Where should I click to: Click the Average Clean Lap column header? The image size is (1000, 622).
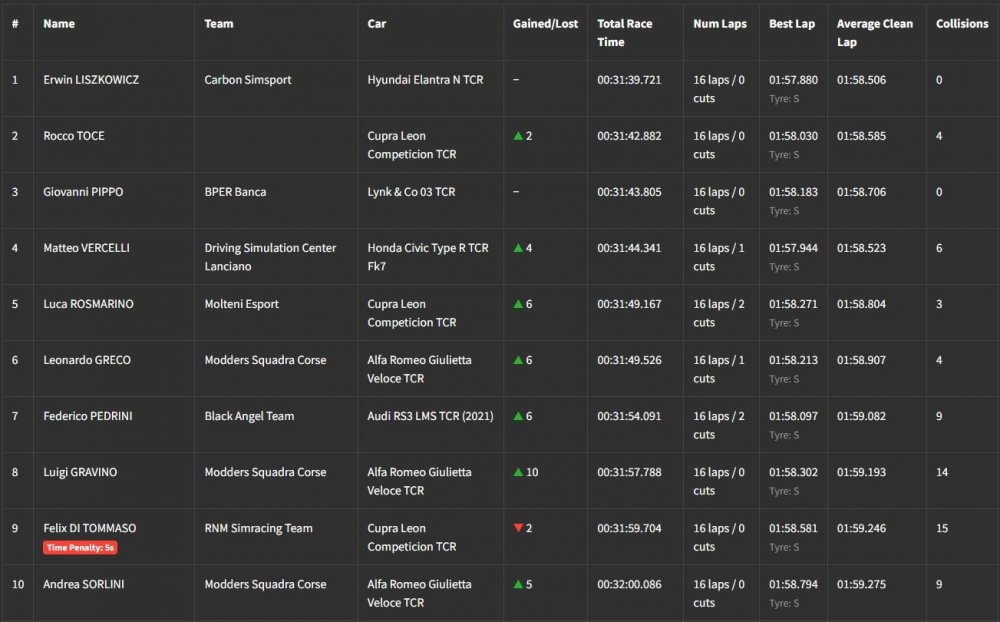874,33
